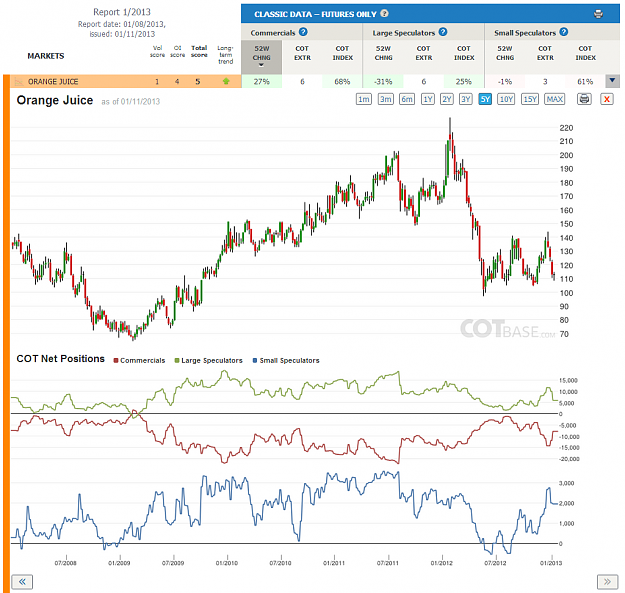625x593 pixels.
Task: Toggle the Small Speculators legend series
Action: coord(286,360)
